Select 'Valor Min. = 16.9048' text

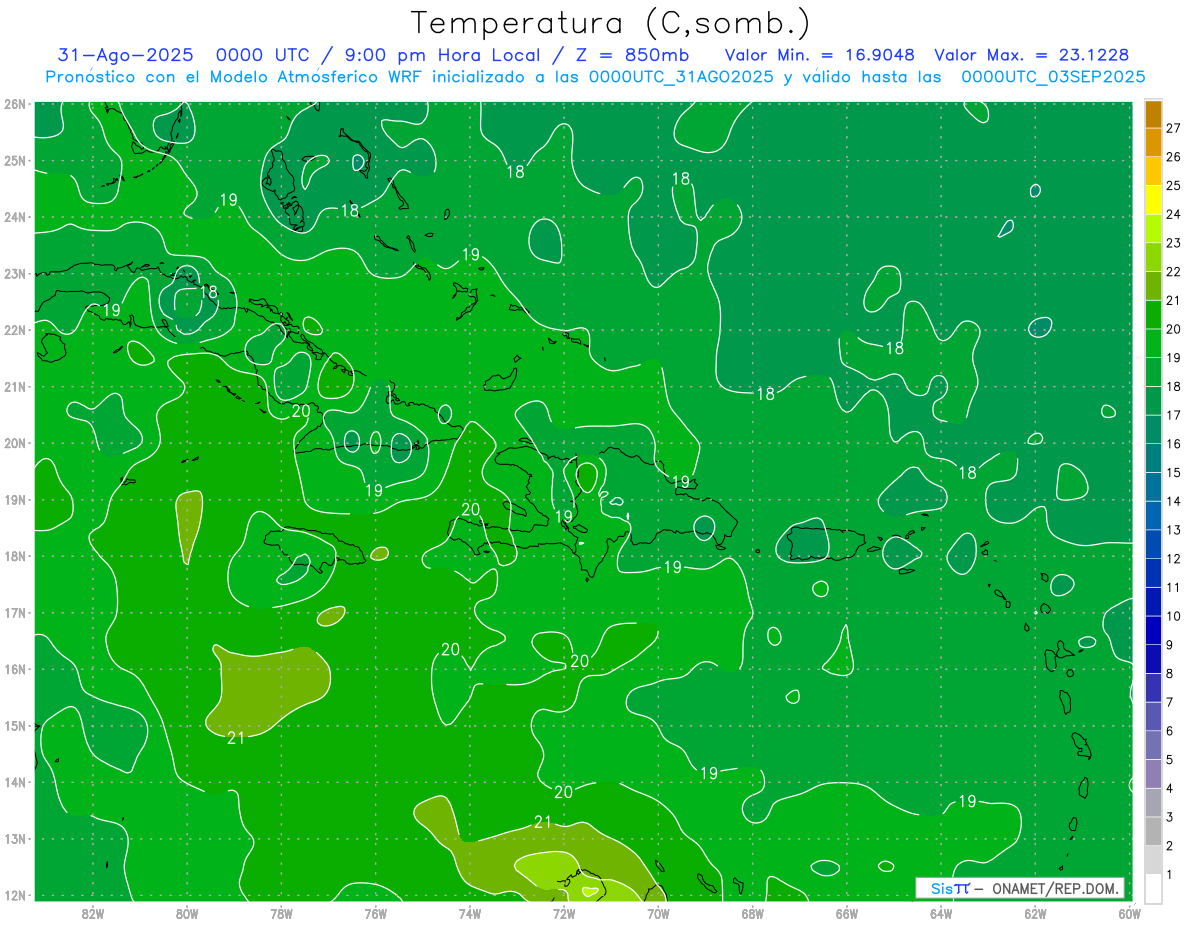820,56
